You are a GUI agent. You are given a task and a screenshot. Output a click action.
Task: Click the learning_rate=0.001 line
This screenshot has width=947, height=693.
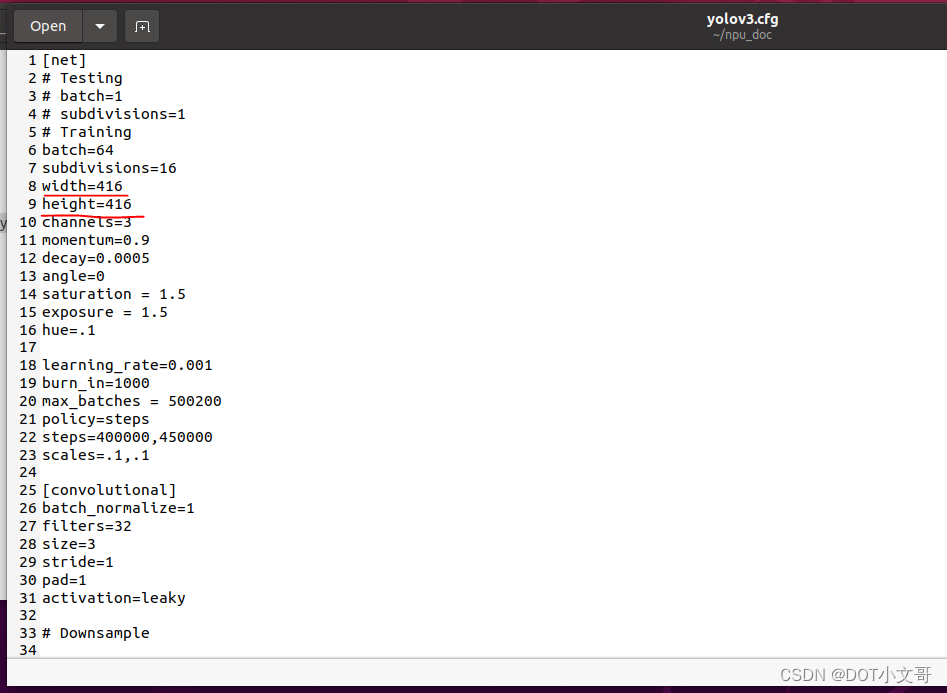[x=127, y=366]
